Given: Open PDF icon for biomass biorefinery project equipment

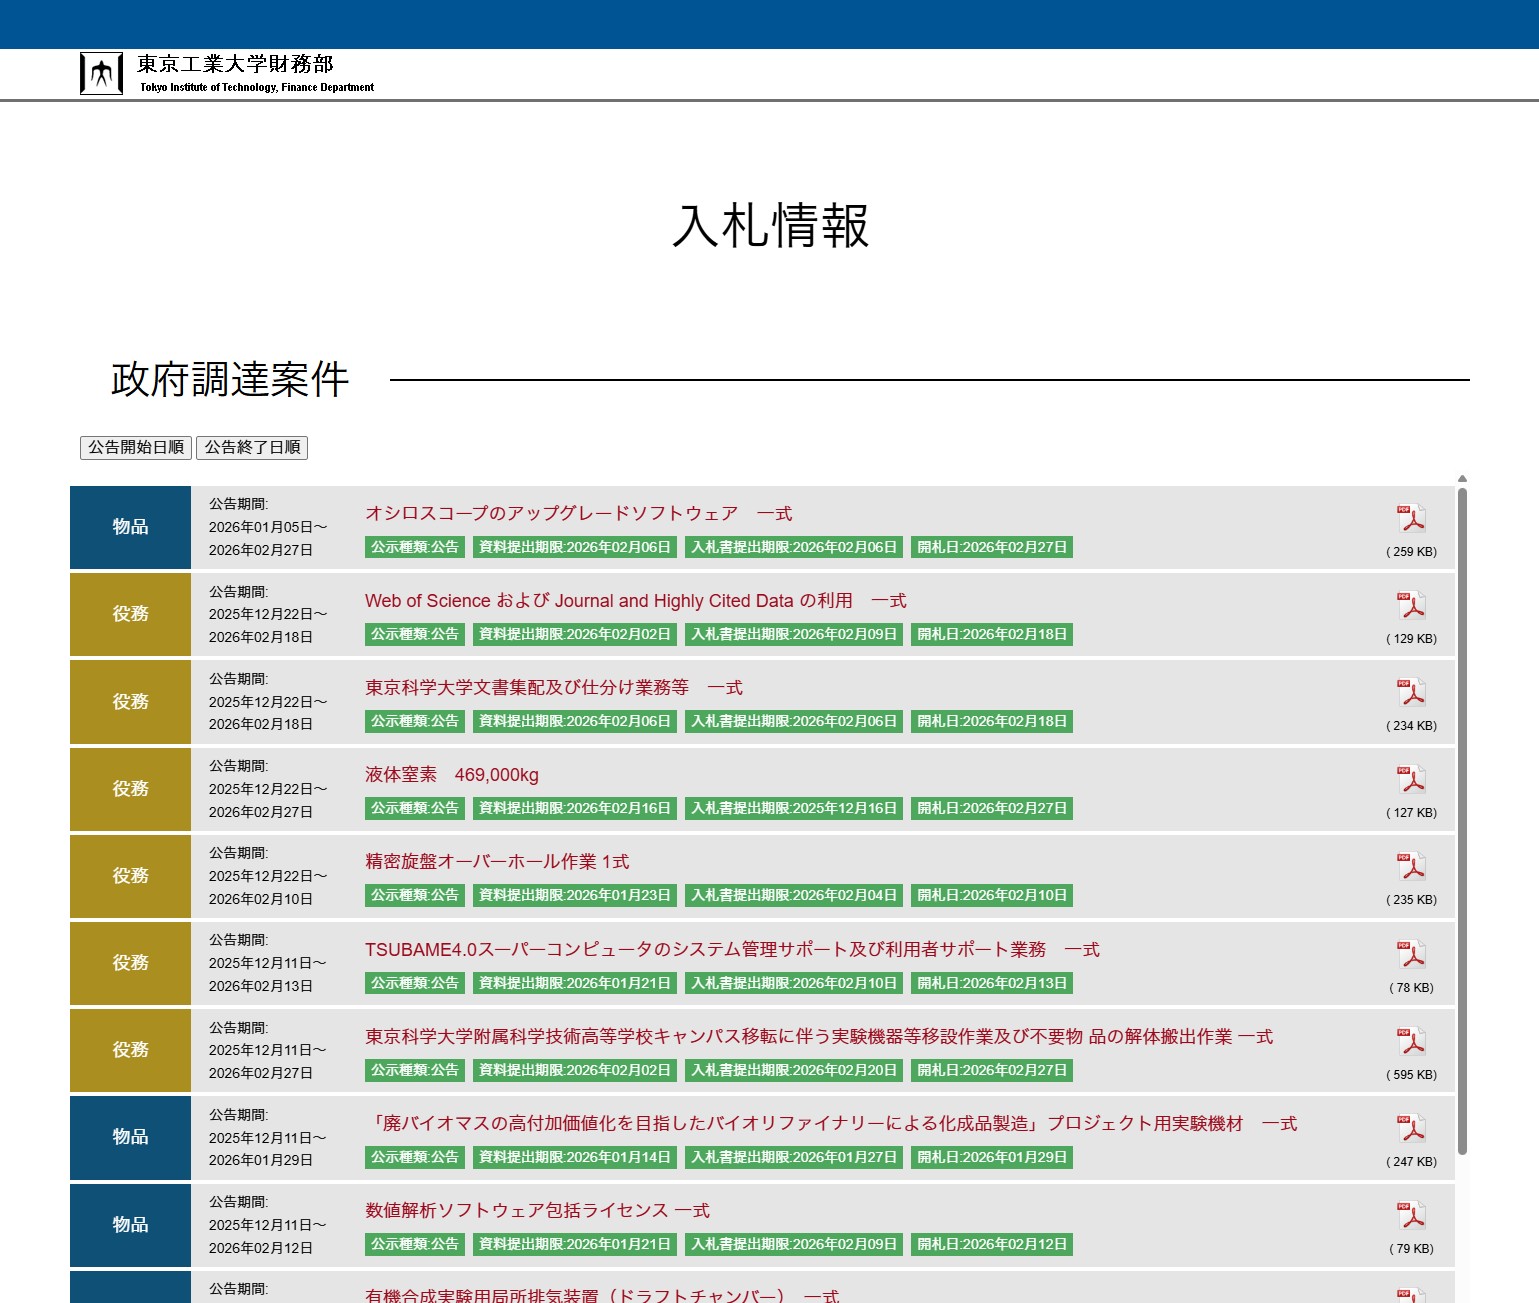Looking at the screenshot, I should click(x=1411, y=1129).
